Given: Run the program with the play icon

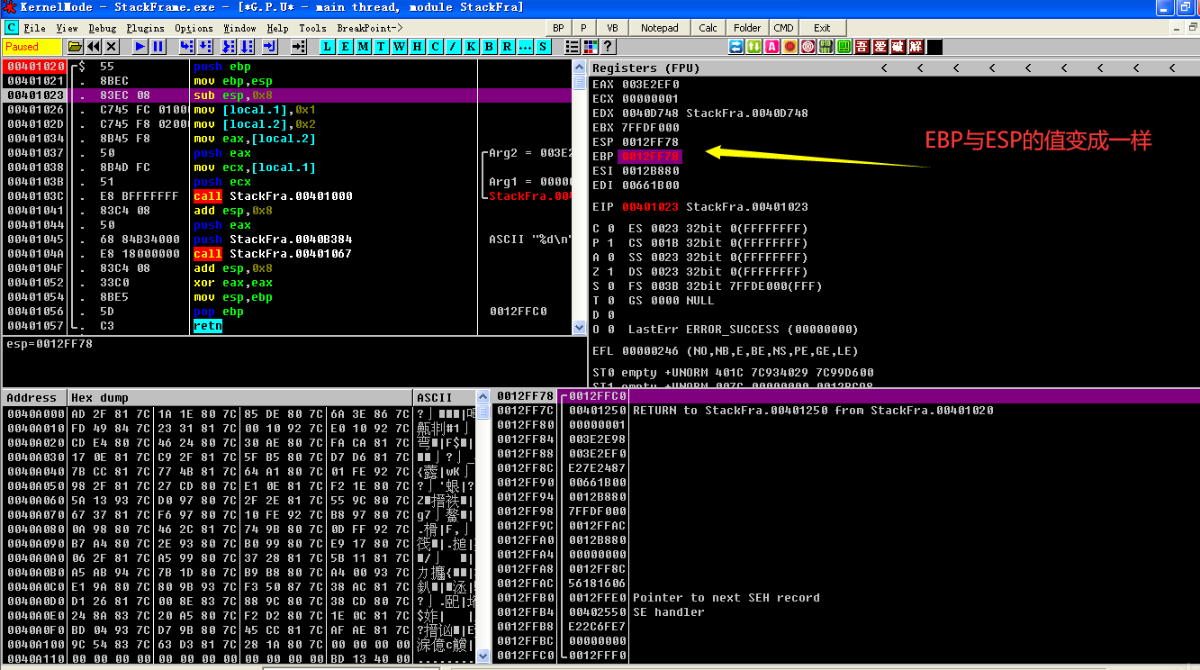Looking at the screenshot, I should (x=140, y=47).
